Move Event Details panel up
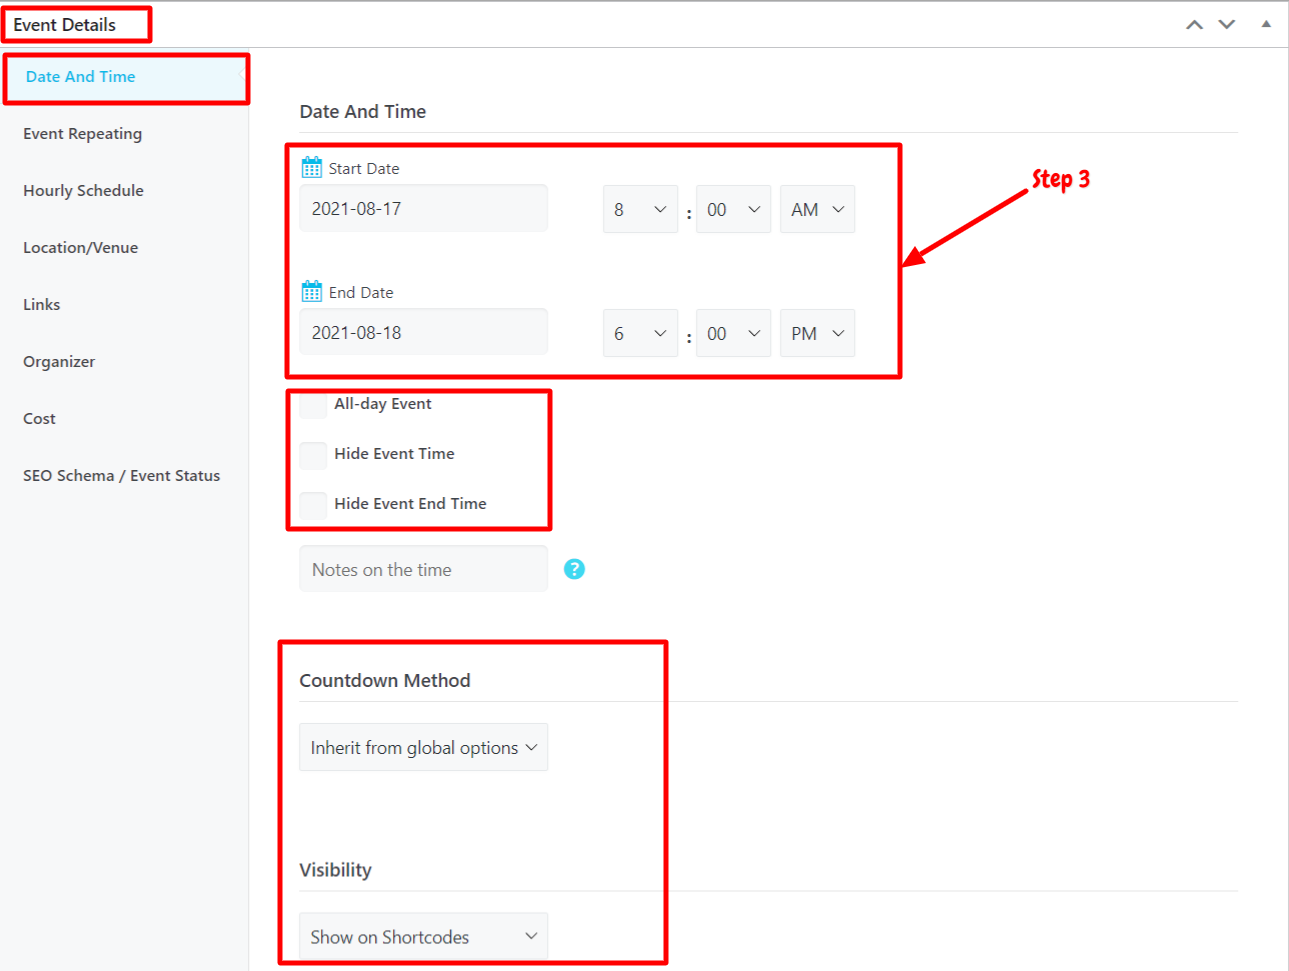 coord(1194,25)
